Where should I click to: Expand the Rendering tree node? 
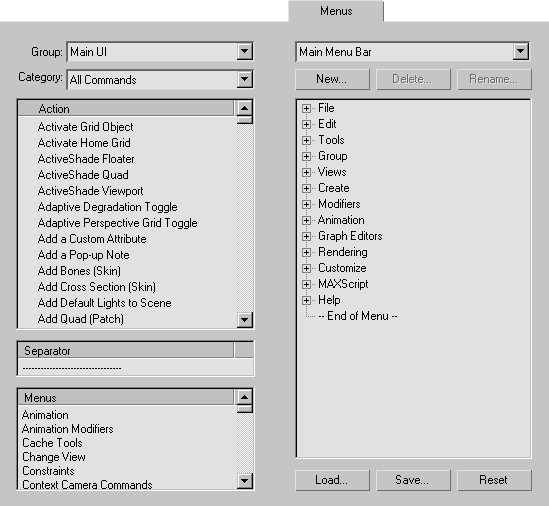[x=306, y=252]
